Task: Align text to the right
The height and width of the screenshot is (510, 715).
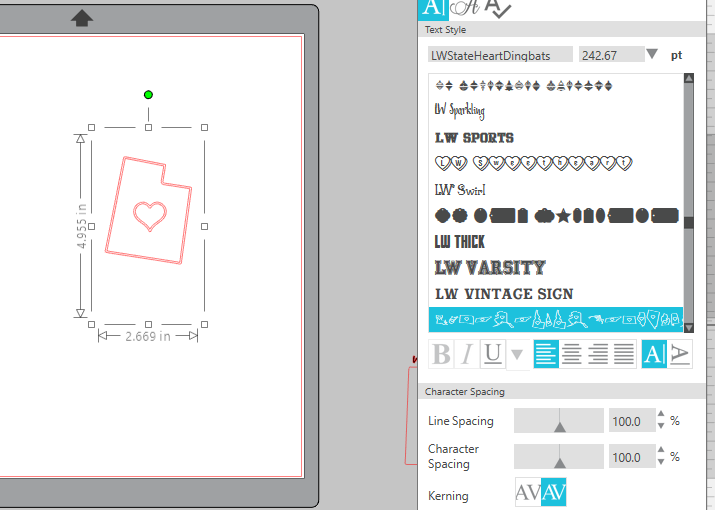Action: [598, 354]
